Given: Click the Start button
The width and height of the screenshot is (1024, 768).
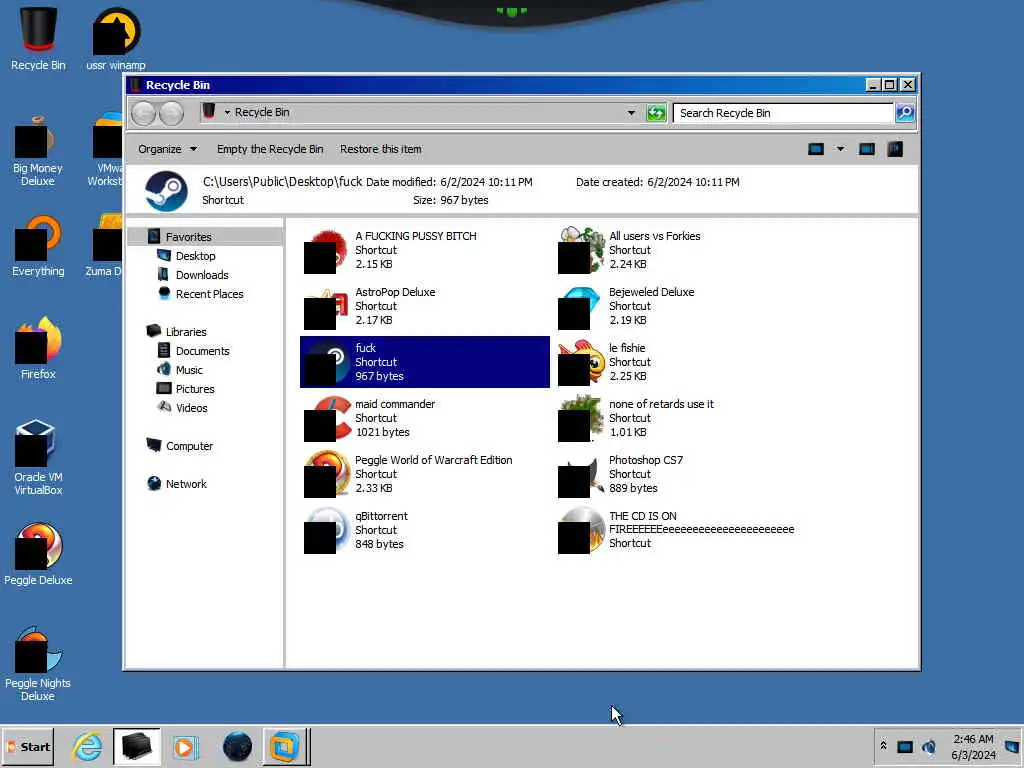Looking at the screenshot, I should [x=28, y=747].
